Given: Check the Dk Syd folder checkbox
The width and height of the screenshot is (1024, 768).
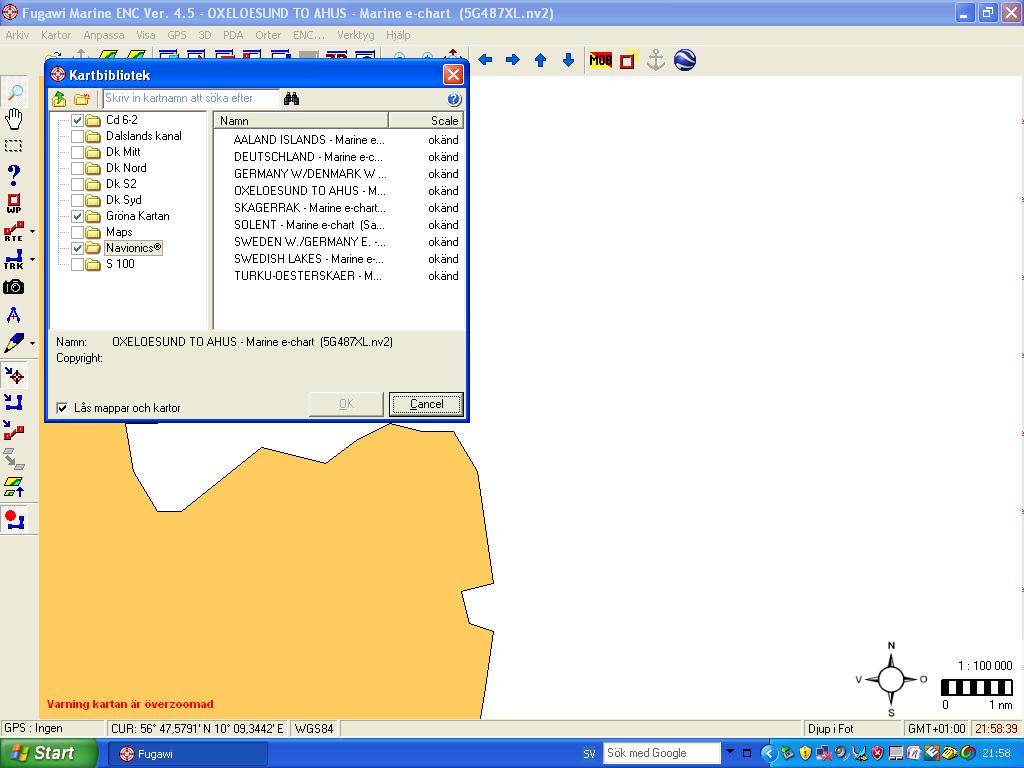Looking at the screenshot, I should [x=77, y=200].
